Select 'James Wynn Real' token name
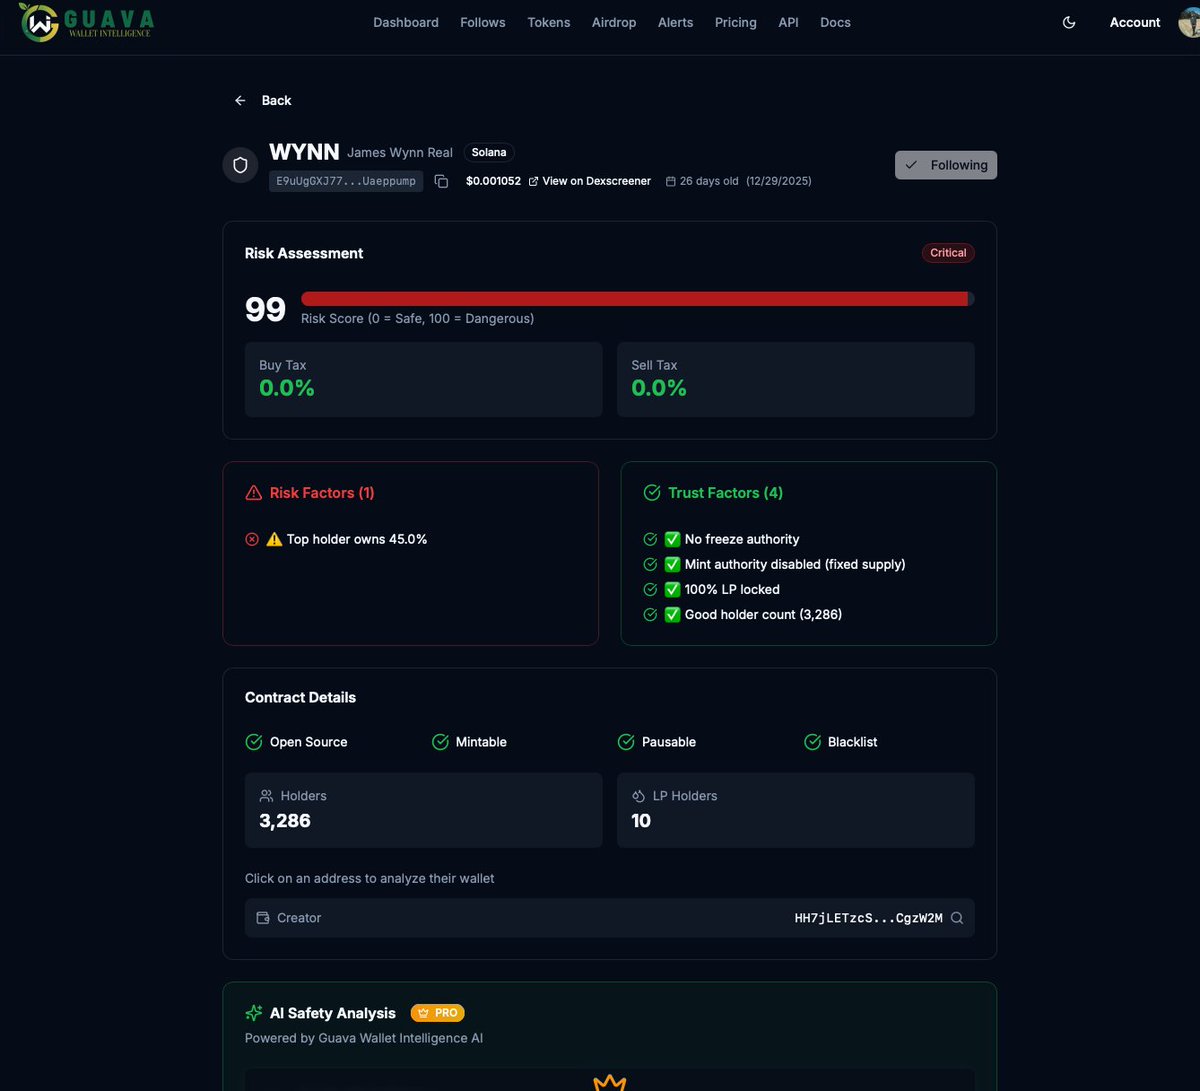 click(x=400, y=153)
